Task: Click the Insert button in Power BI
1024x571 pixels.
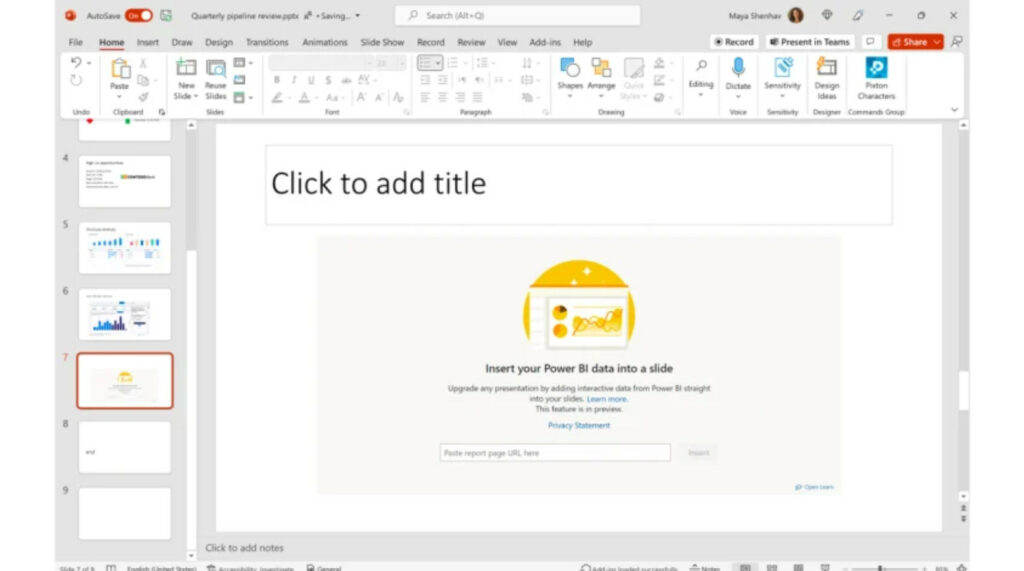Action: 698,453
